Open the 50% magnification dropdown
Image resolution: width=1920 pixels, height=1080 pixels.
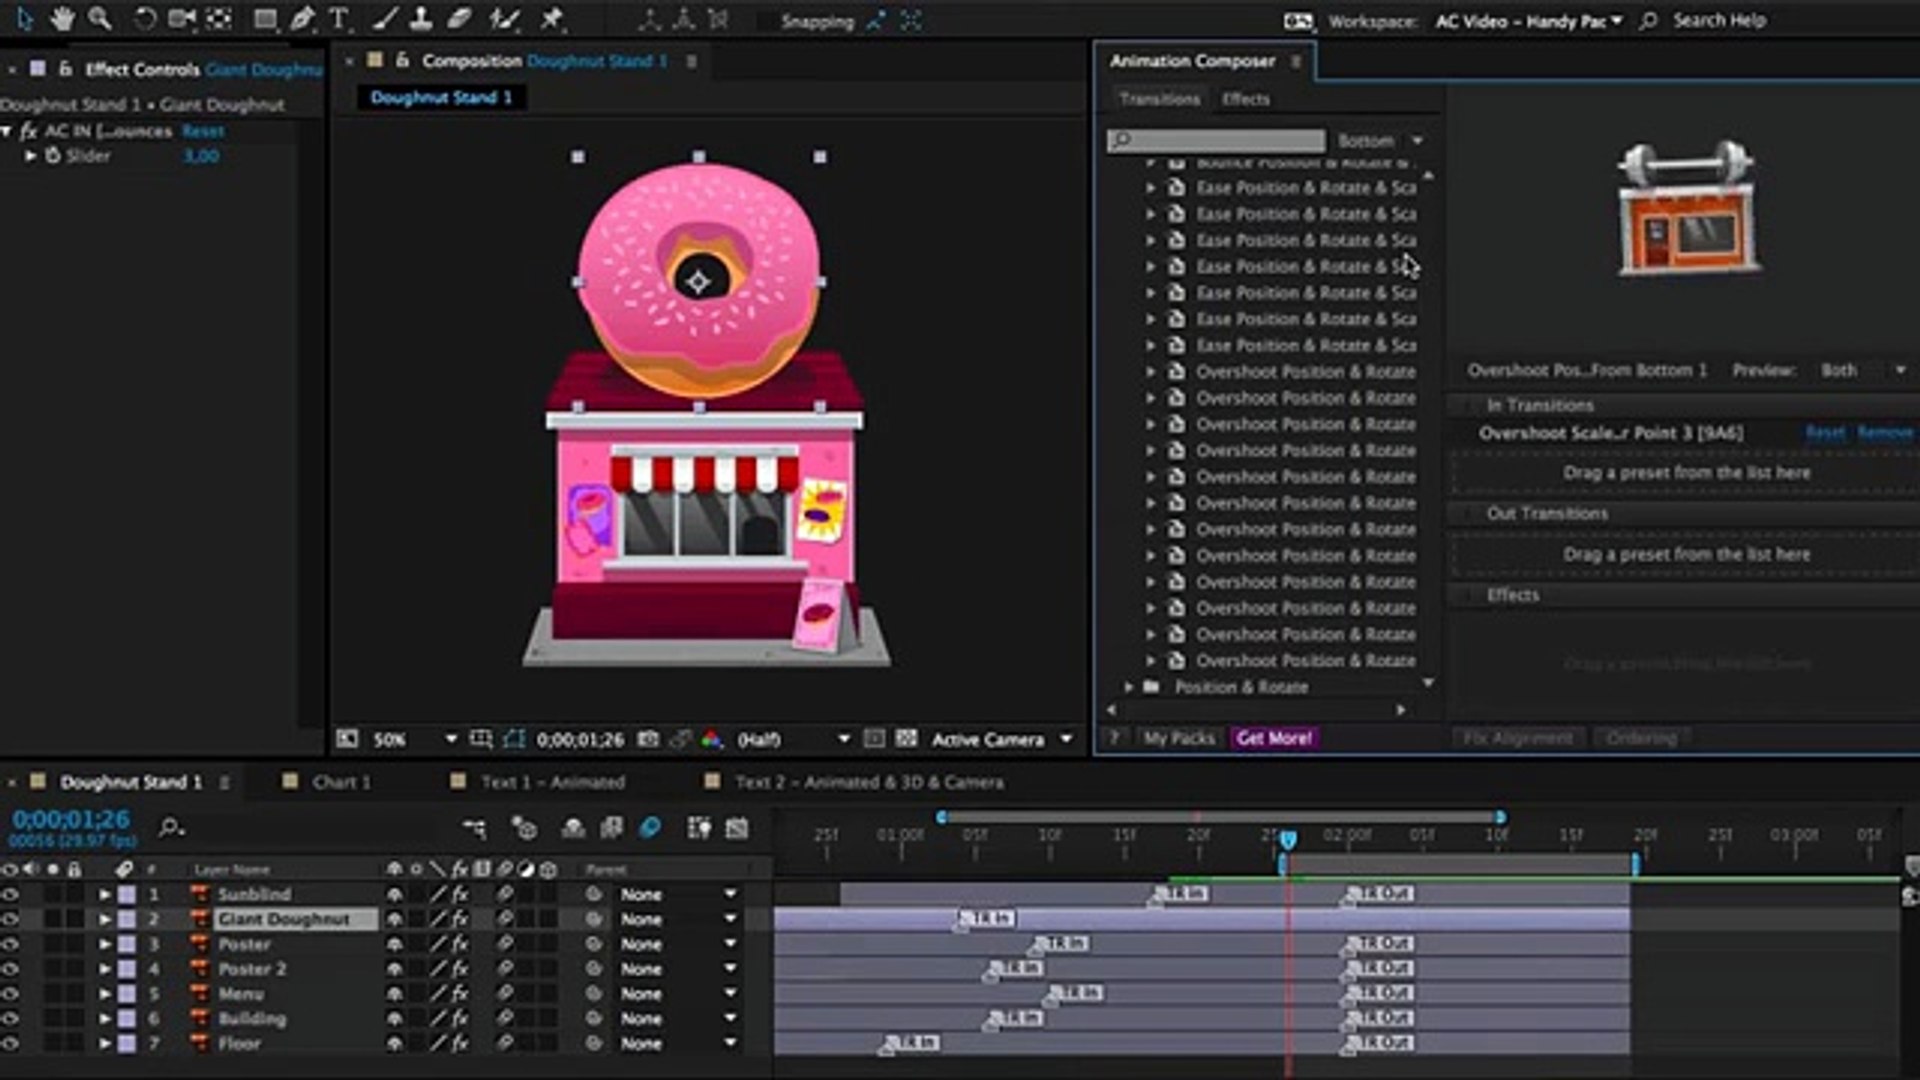(450, 739)
